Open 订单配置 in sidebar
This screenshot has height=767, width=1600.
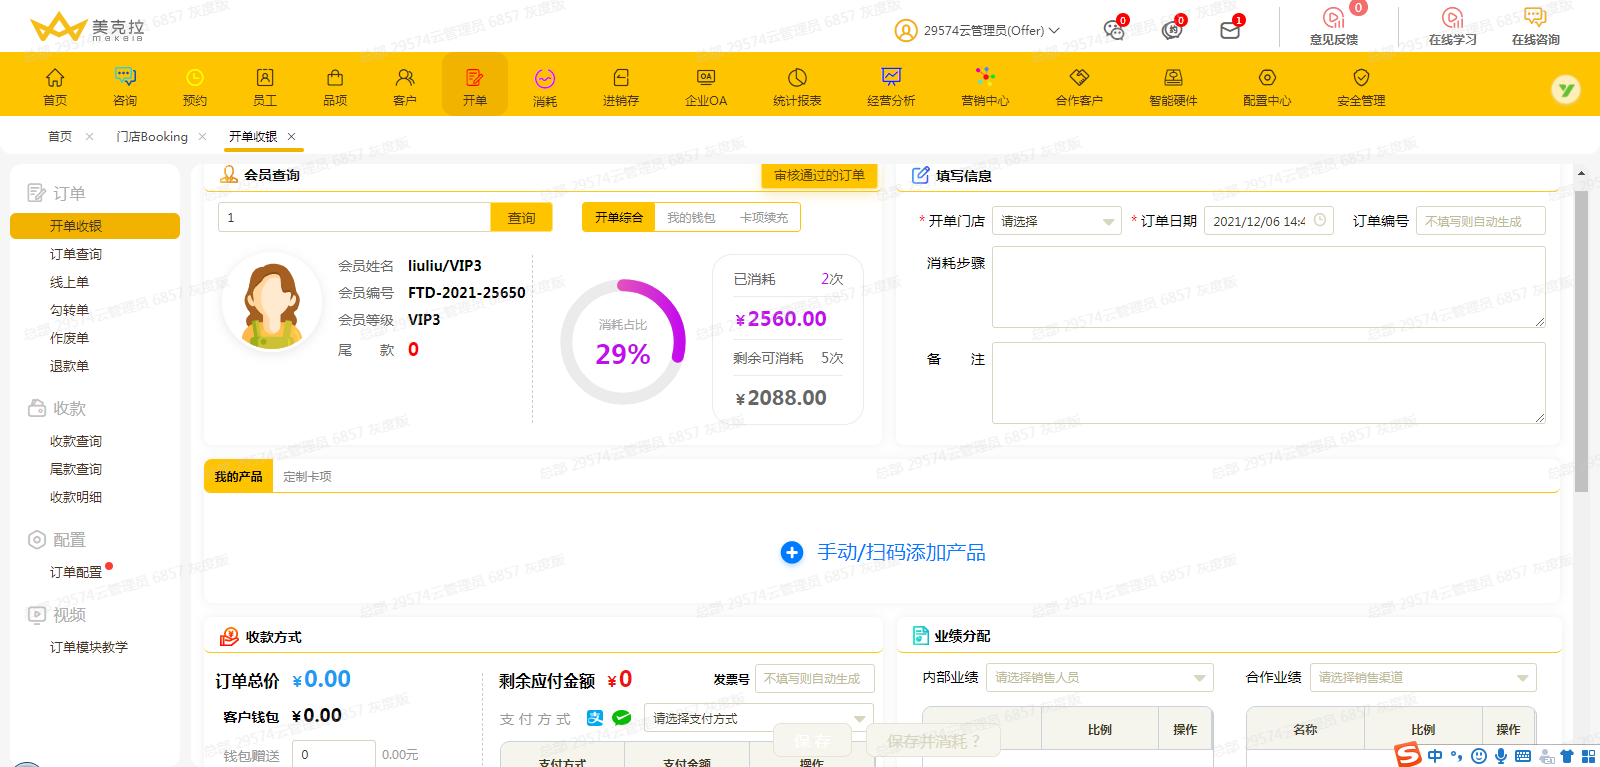point(76,572)
